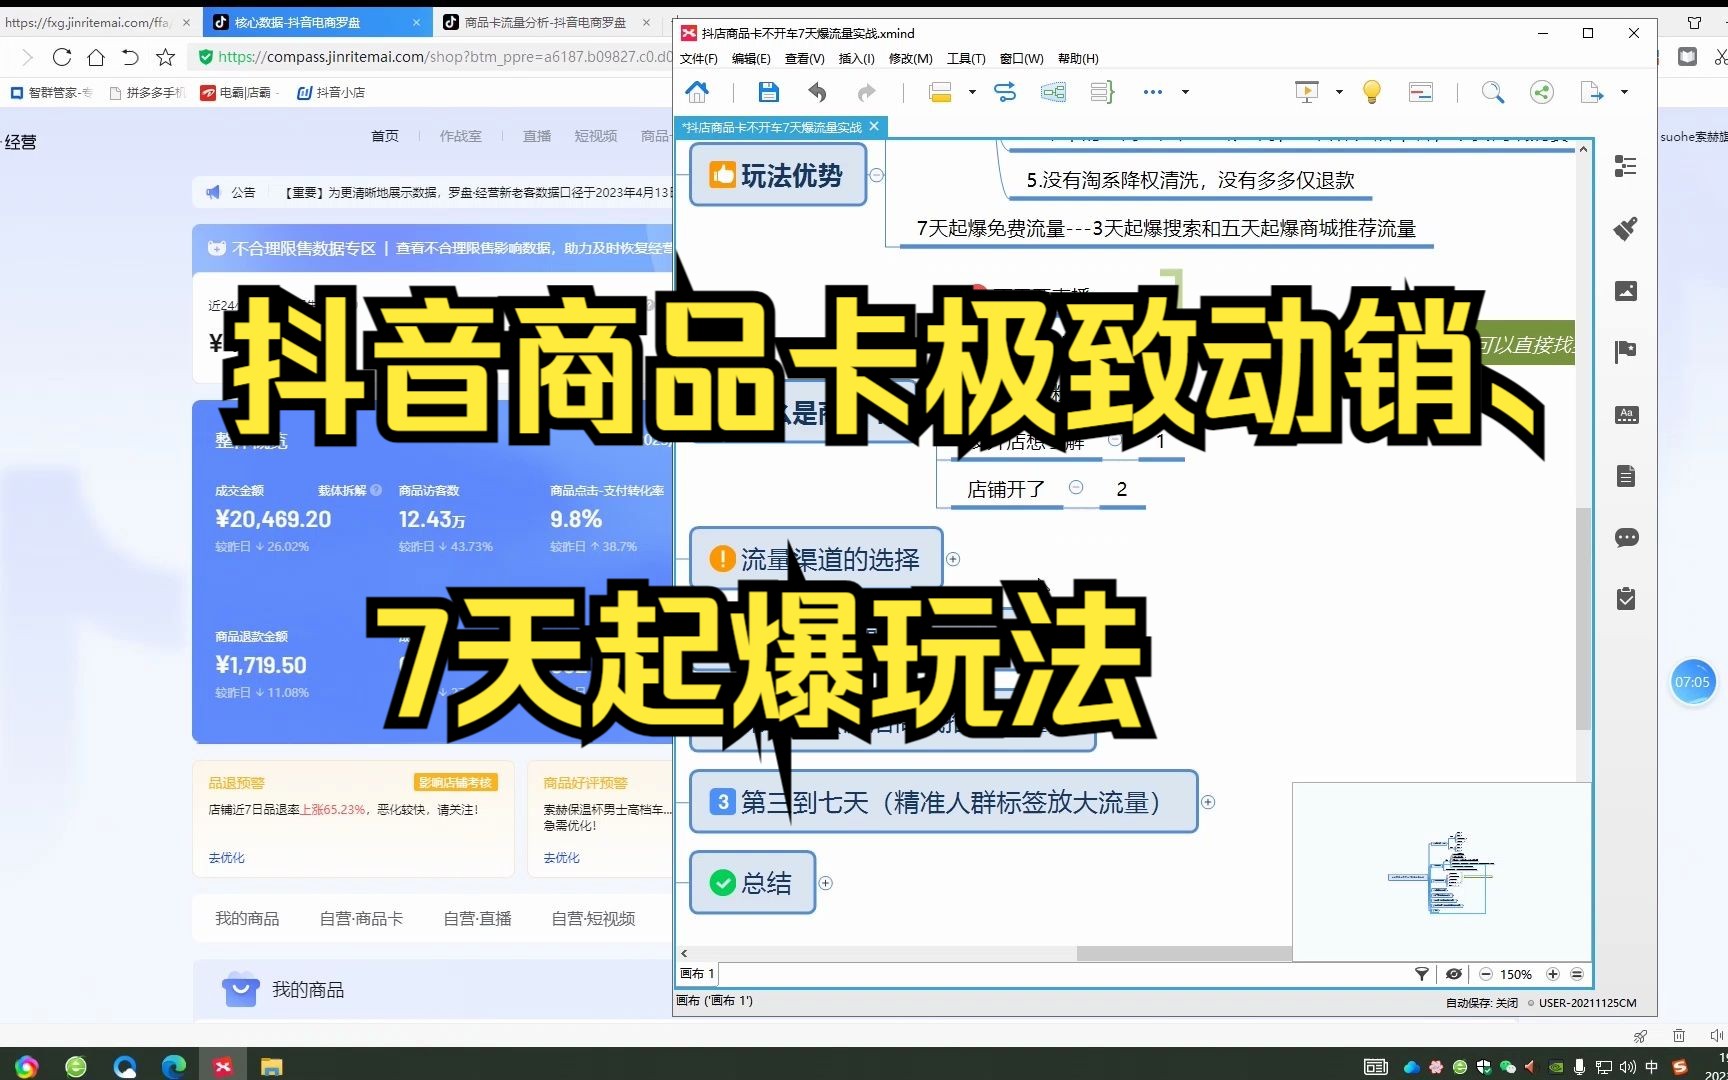Undo the last edit in XMind

818,92
